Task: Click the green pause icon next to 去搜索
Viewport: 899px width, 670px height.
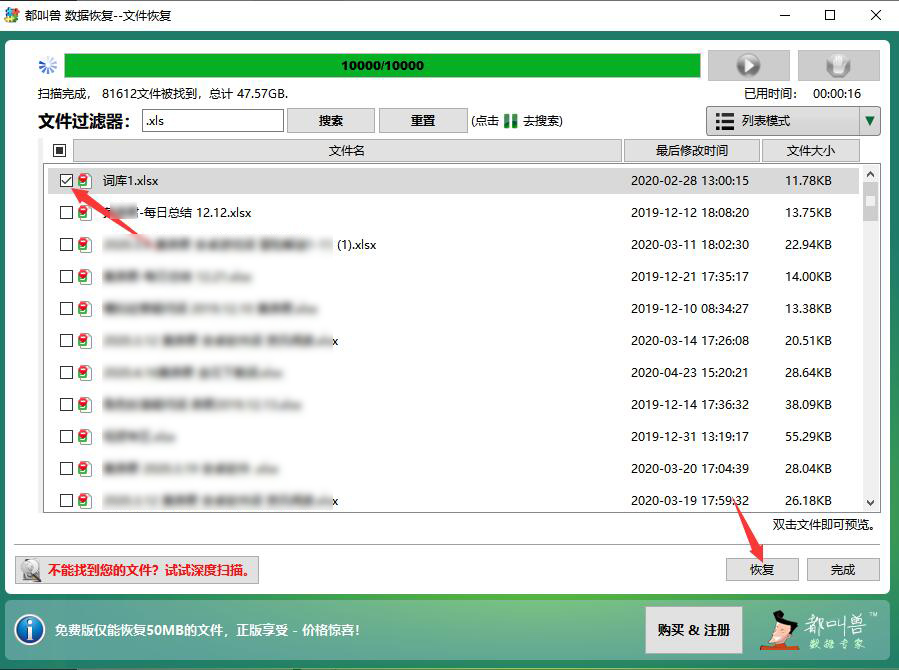Action: pos(510,121)
